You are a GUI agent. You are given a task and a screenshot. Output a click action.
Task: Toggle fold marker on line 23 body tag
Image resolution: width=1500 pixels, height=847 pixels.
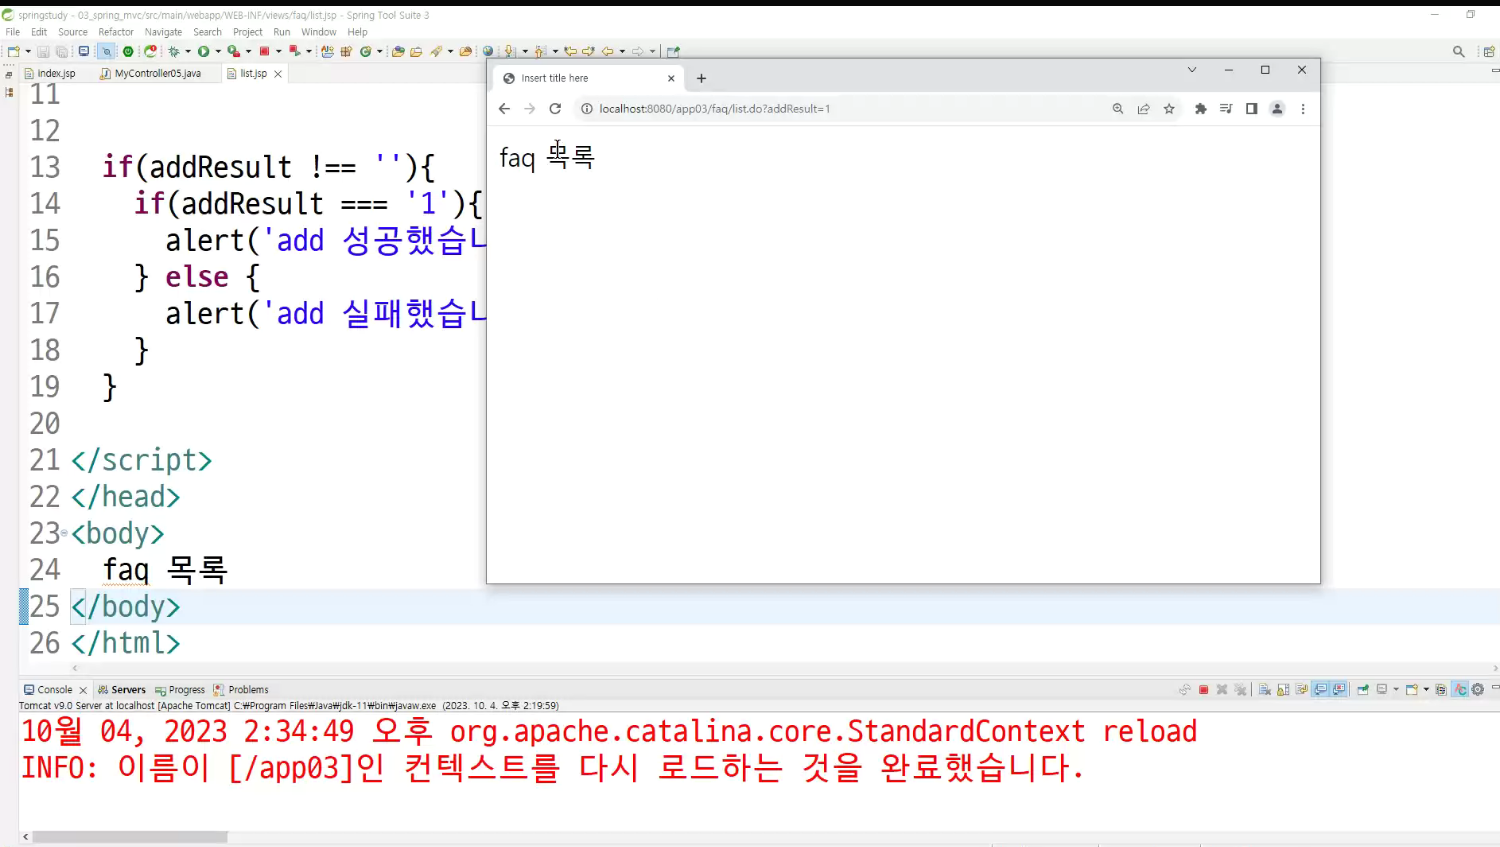point(64,533)
